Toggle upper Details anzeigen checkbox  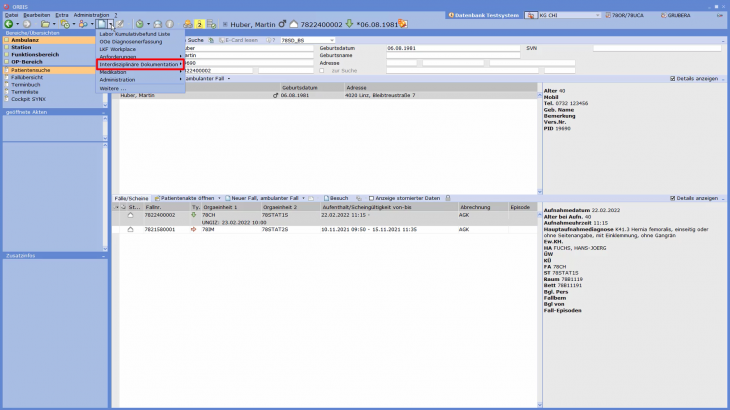[673, 78]
